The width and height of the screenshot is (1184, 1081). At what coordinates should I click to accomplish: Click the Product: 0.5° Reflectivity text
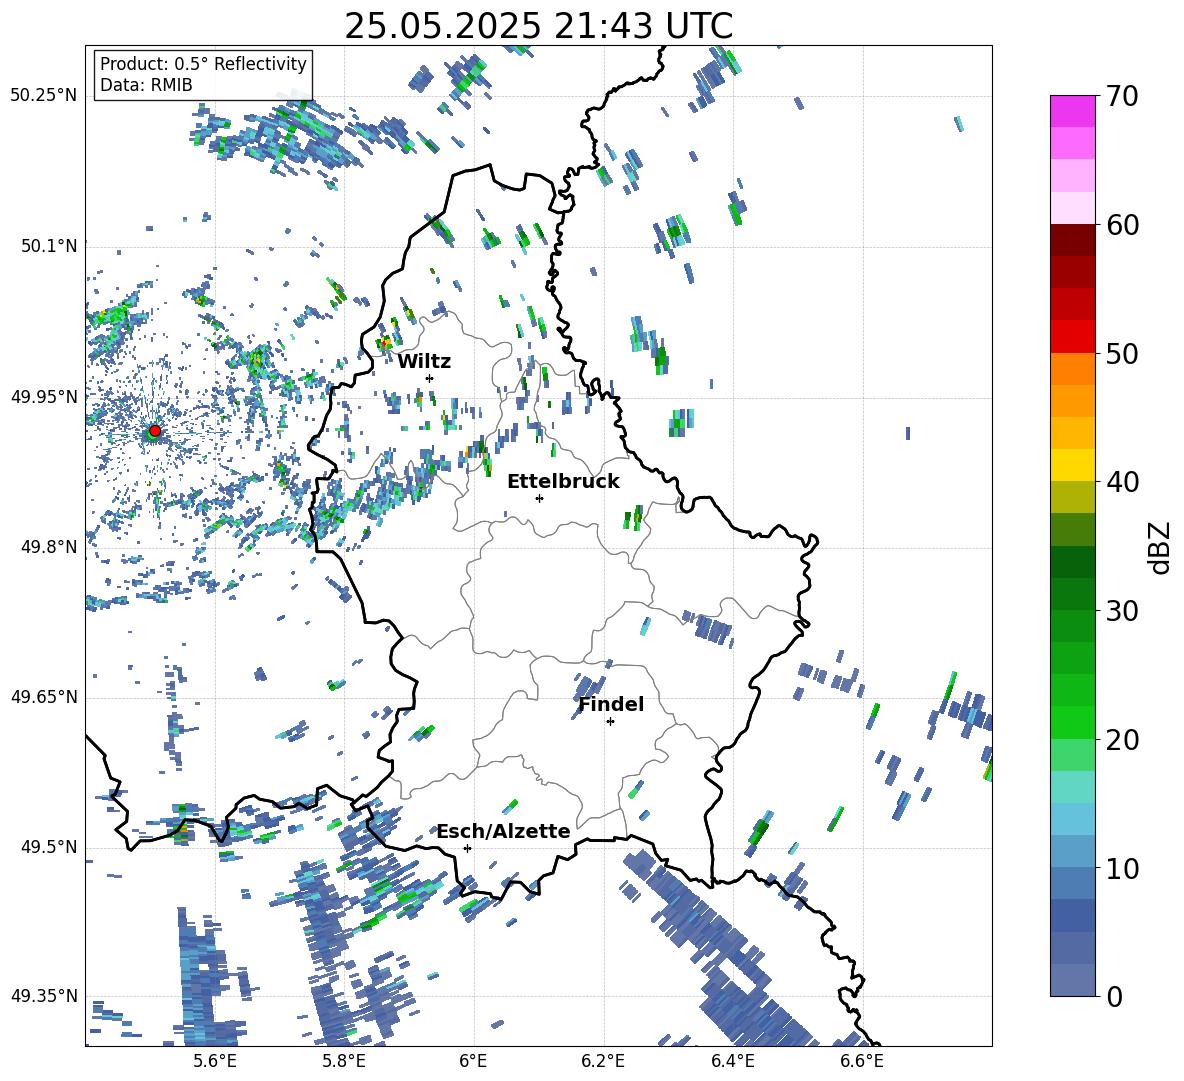point(203,63)
